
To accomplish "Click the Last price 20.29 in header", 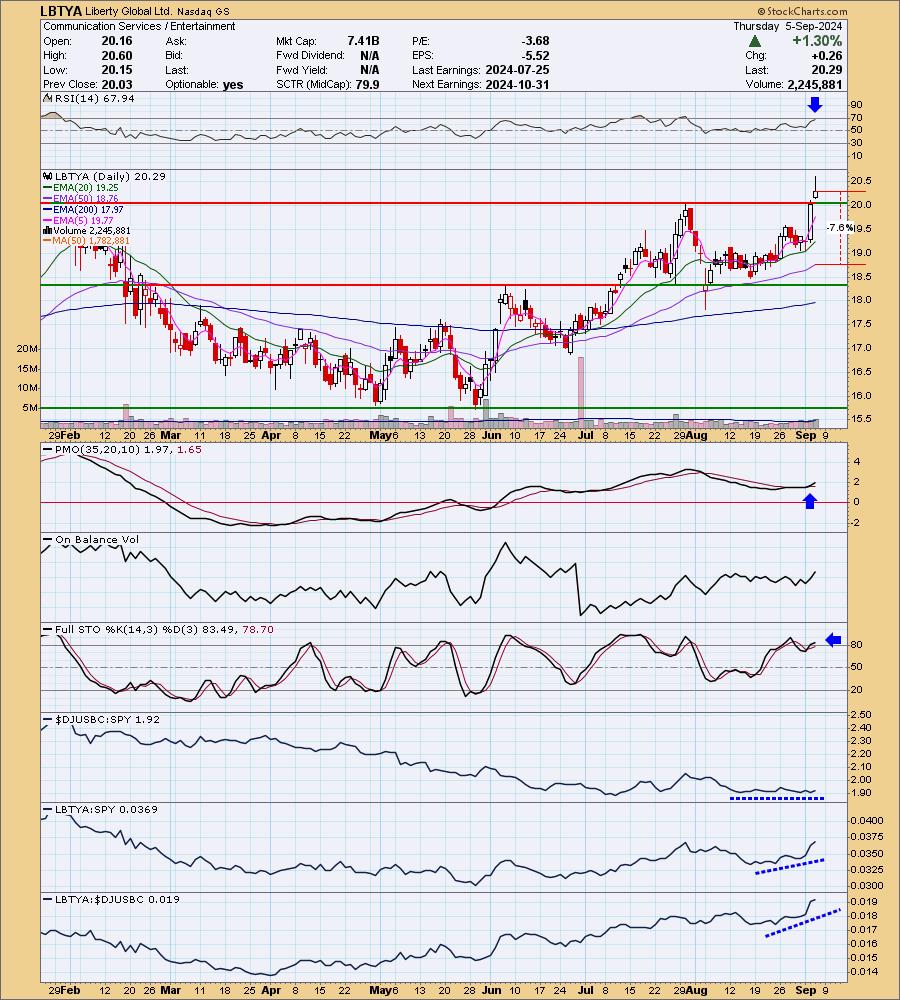I will pyautogui.click(x=827, y=70).
